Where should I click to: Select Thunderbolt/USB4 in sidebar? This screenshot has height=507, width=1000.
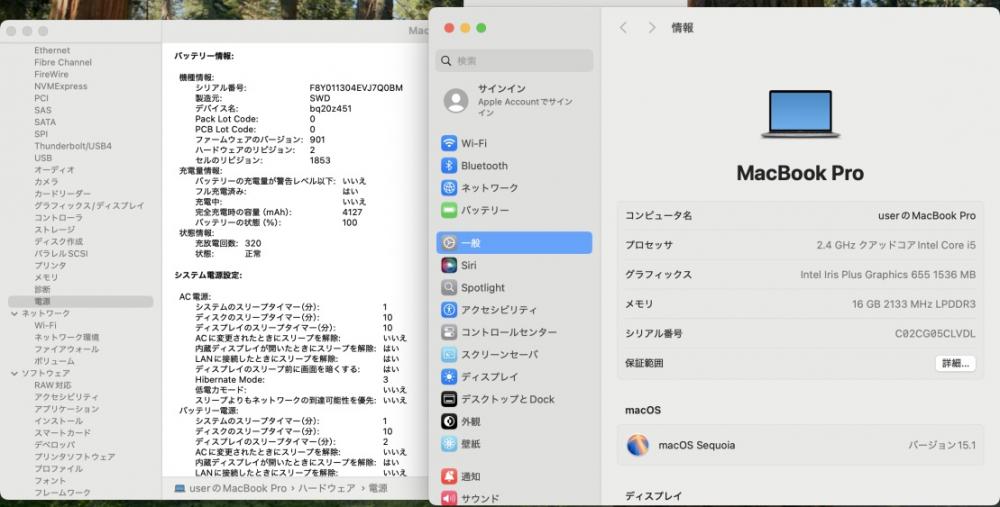pos(73,146)
